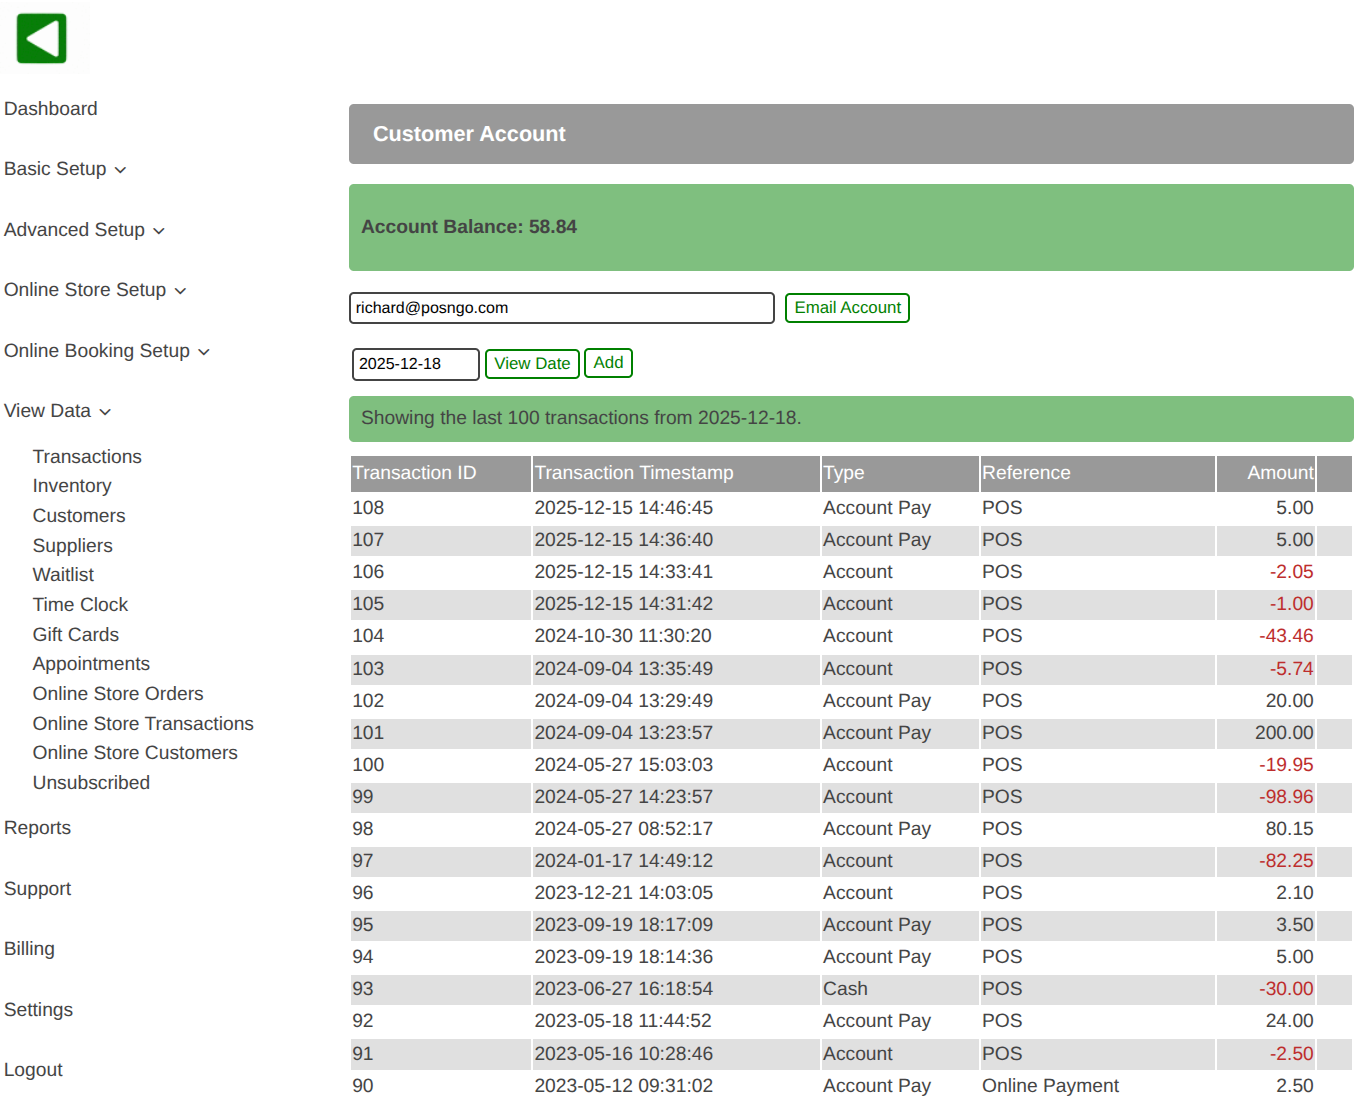This screenshot has height=1103, width=1369.
Task: Focus the email address input field
Action: coord(561,308)
